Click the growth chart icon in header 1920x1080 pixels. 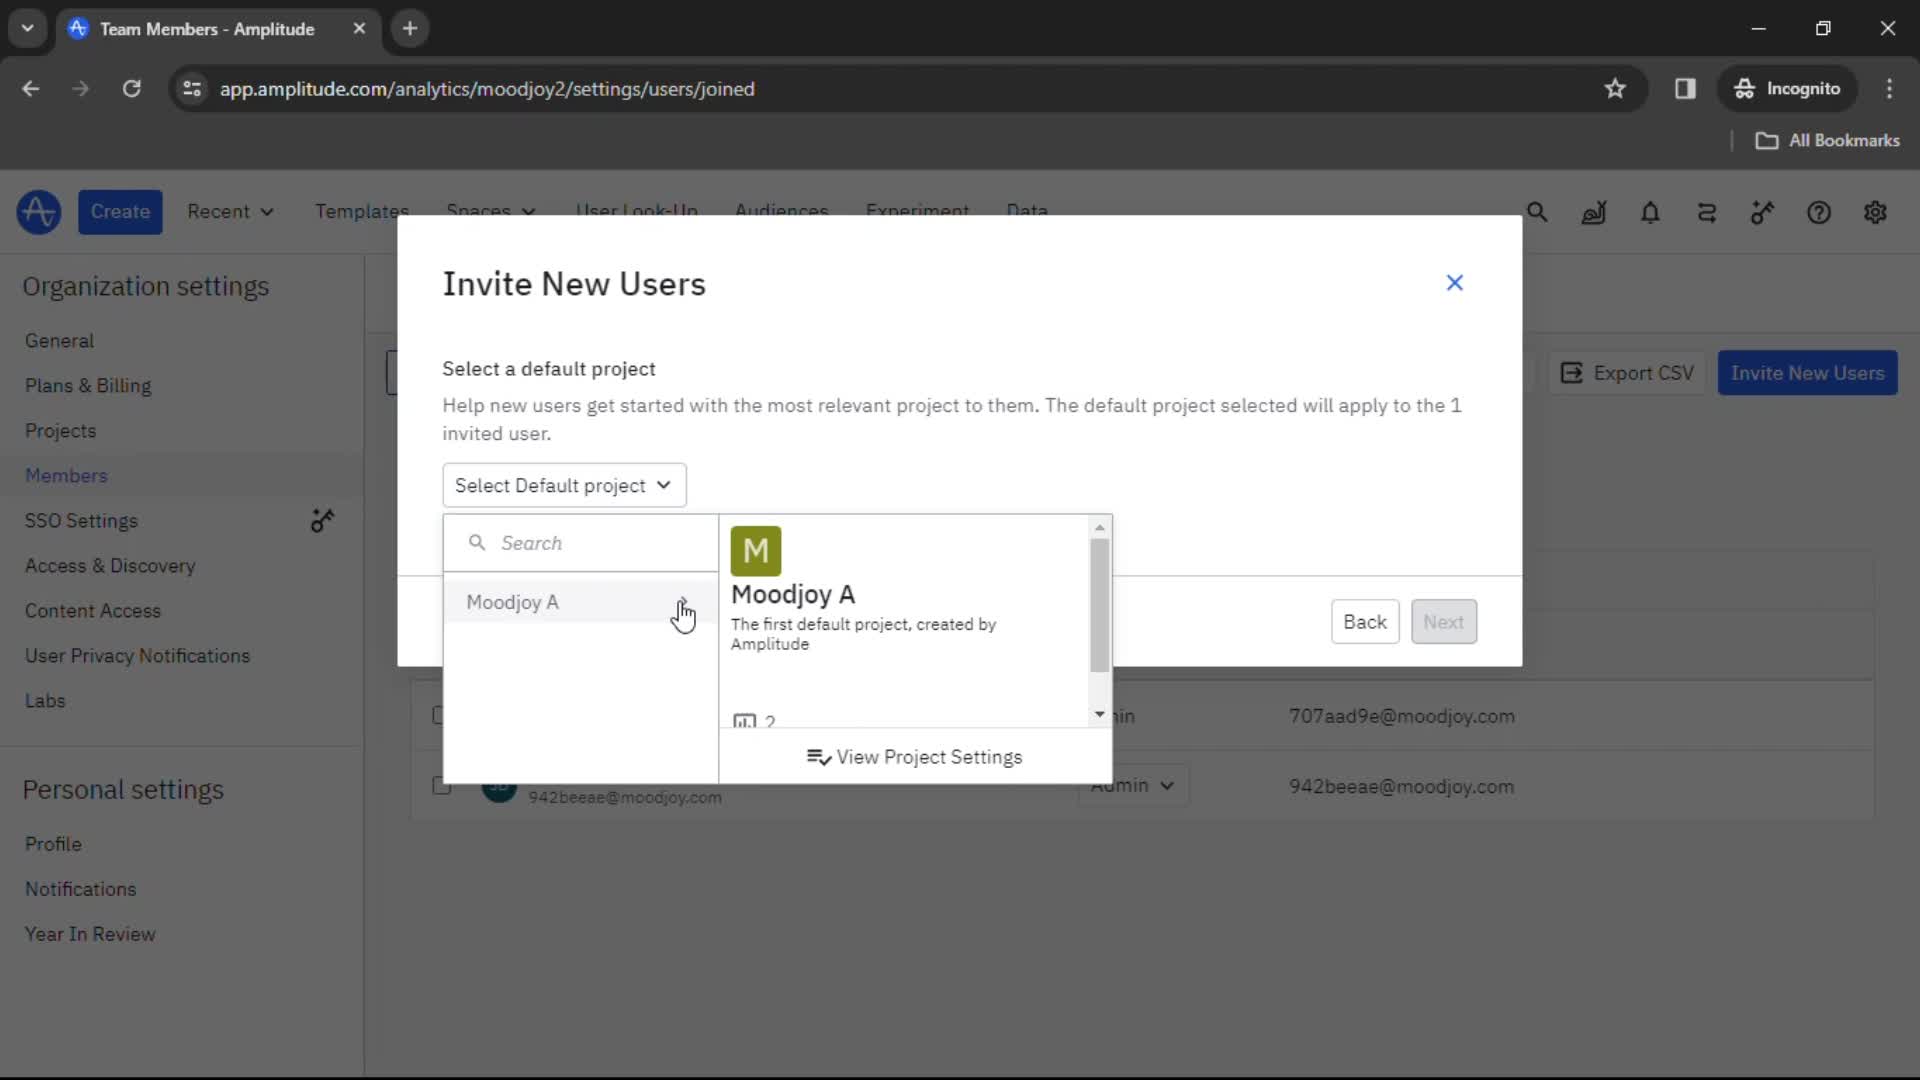pyautogui.click(x=1594, y=212)
